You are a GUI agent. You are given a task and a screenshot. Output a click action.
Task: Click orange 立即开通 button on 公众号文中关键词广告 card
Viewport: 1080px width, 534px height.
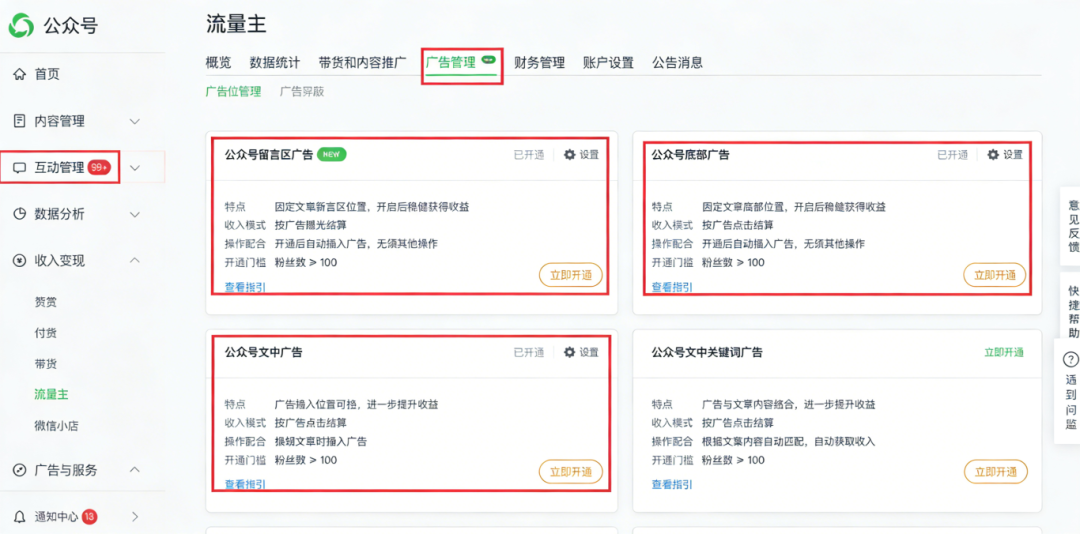click(995, 472)
